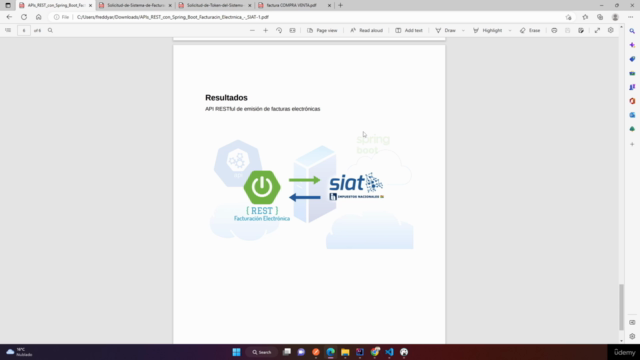Enter full screen mode
This screenshot has width=640, height=360.
[x=597, y=30]
